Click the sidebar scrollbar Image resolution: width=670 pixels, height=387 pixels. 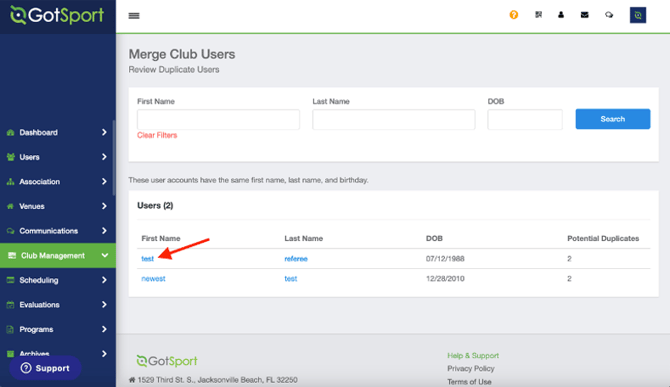[x=114, y=158]
